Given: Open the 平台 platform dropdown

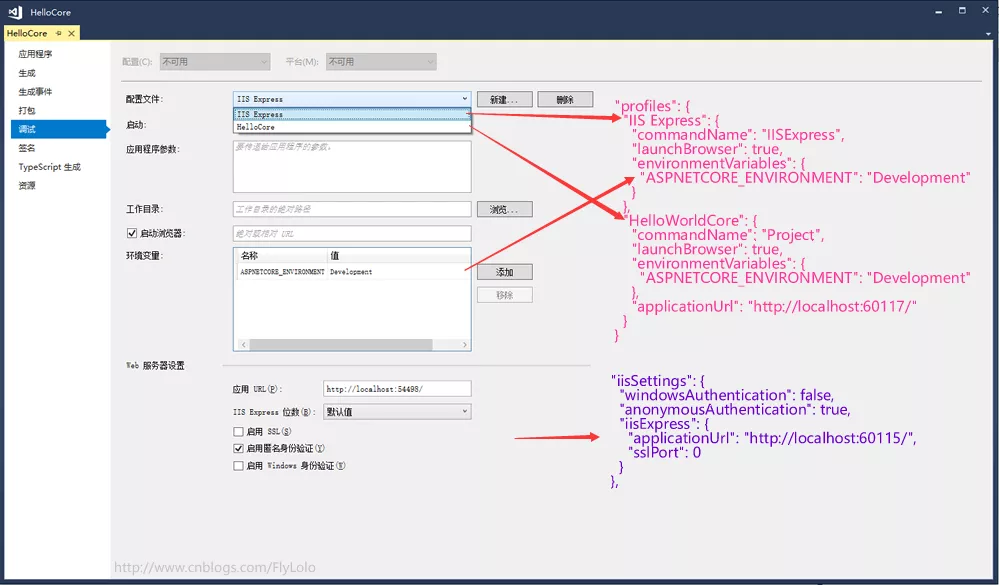Looking at the screenshot, I should coord(380,61).
